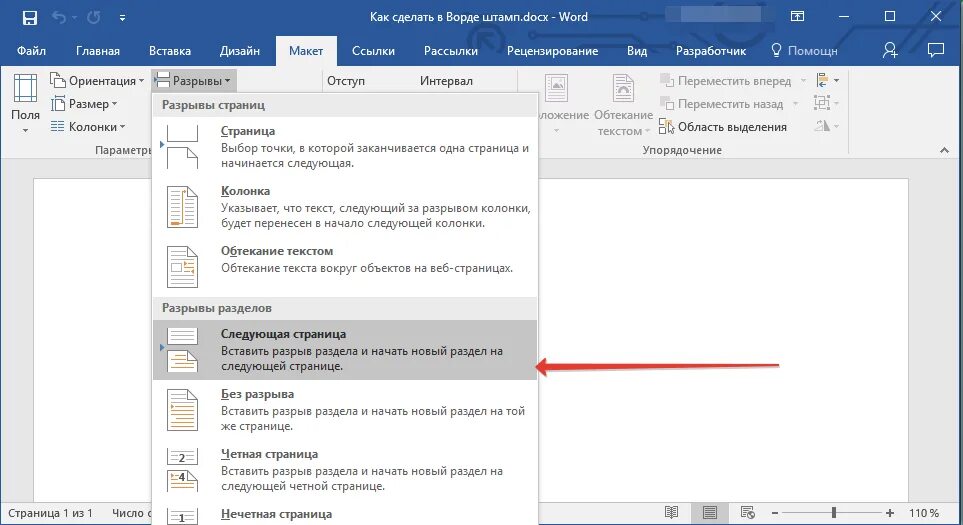Collapse the ribbon with the chevron
963x525 pixels.
click(x=945, y=150)
